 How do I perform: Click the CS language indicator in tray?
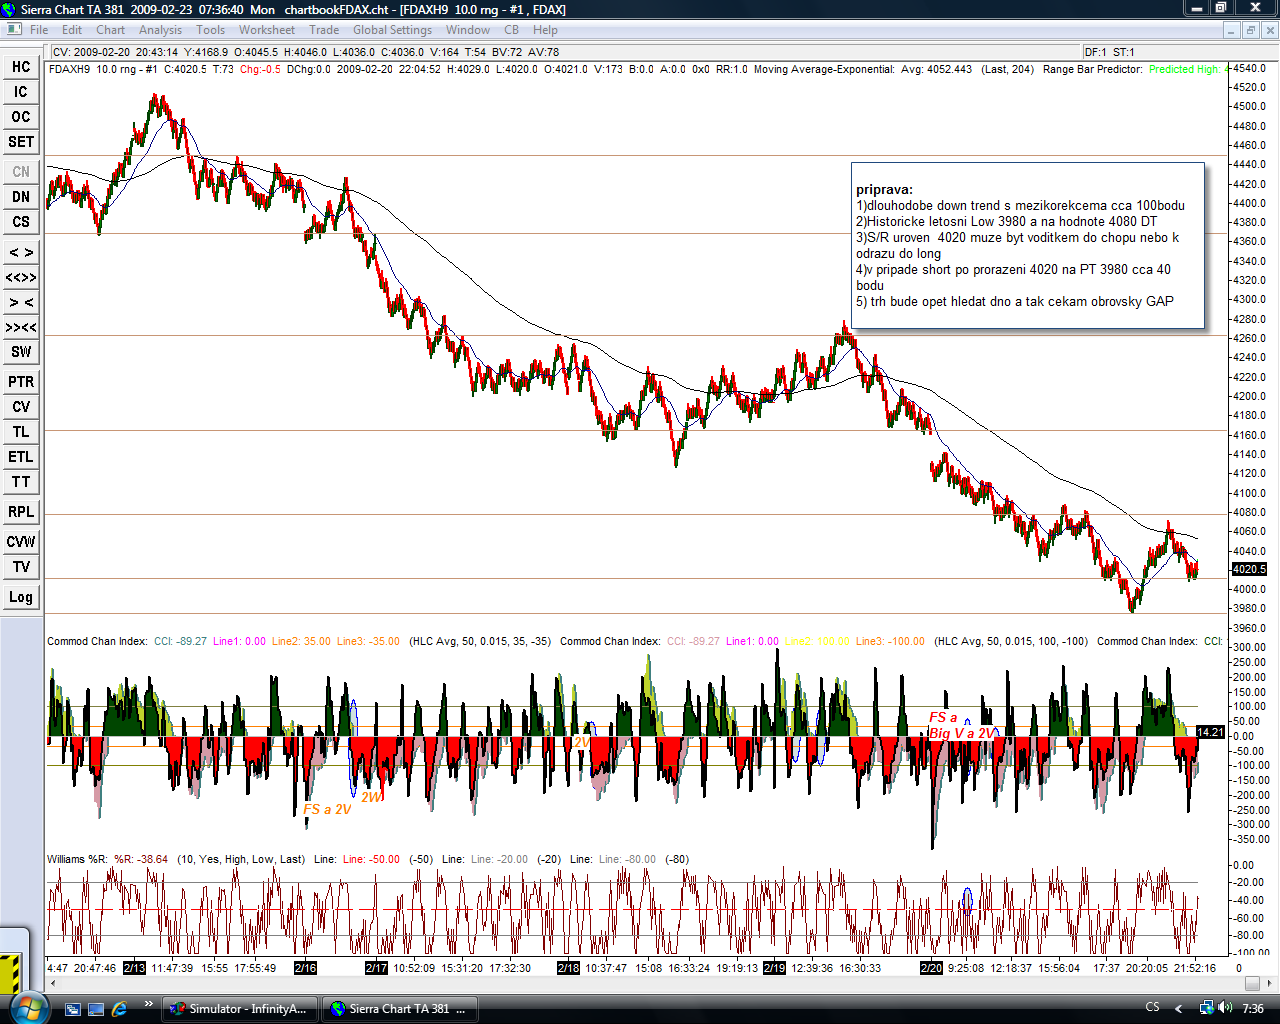click(1152, 1008)
